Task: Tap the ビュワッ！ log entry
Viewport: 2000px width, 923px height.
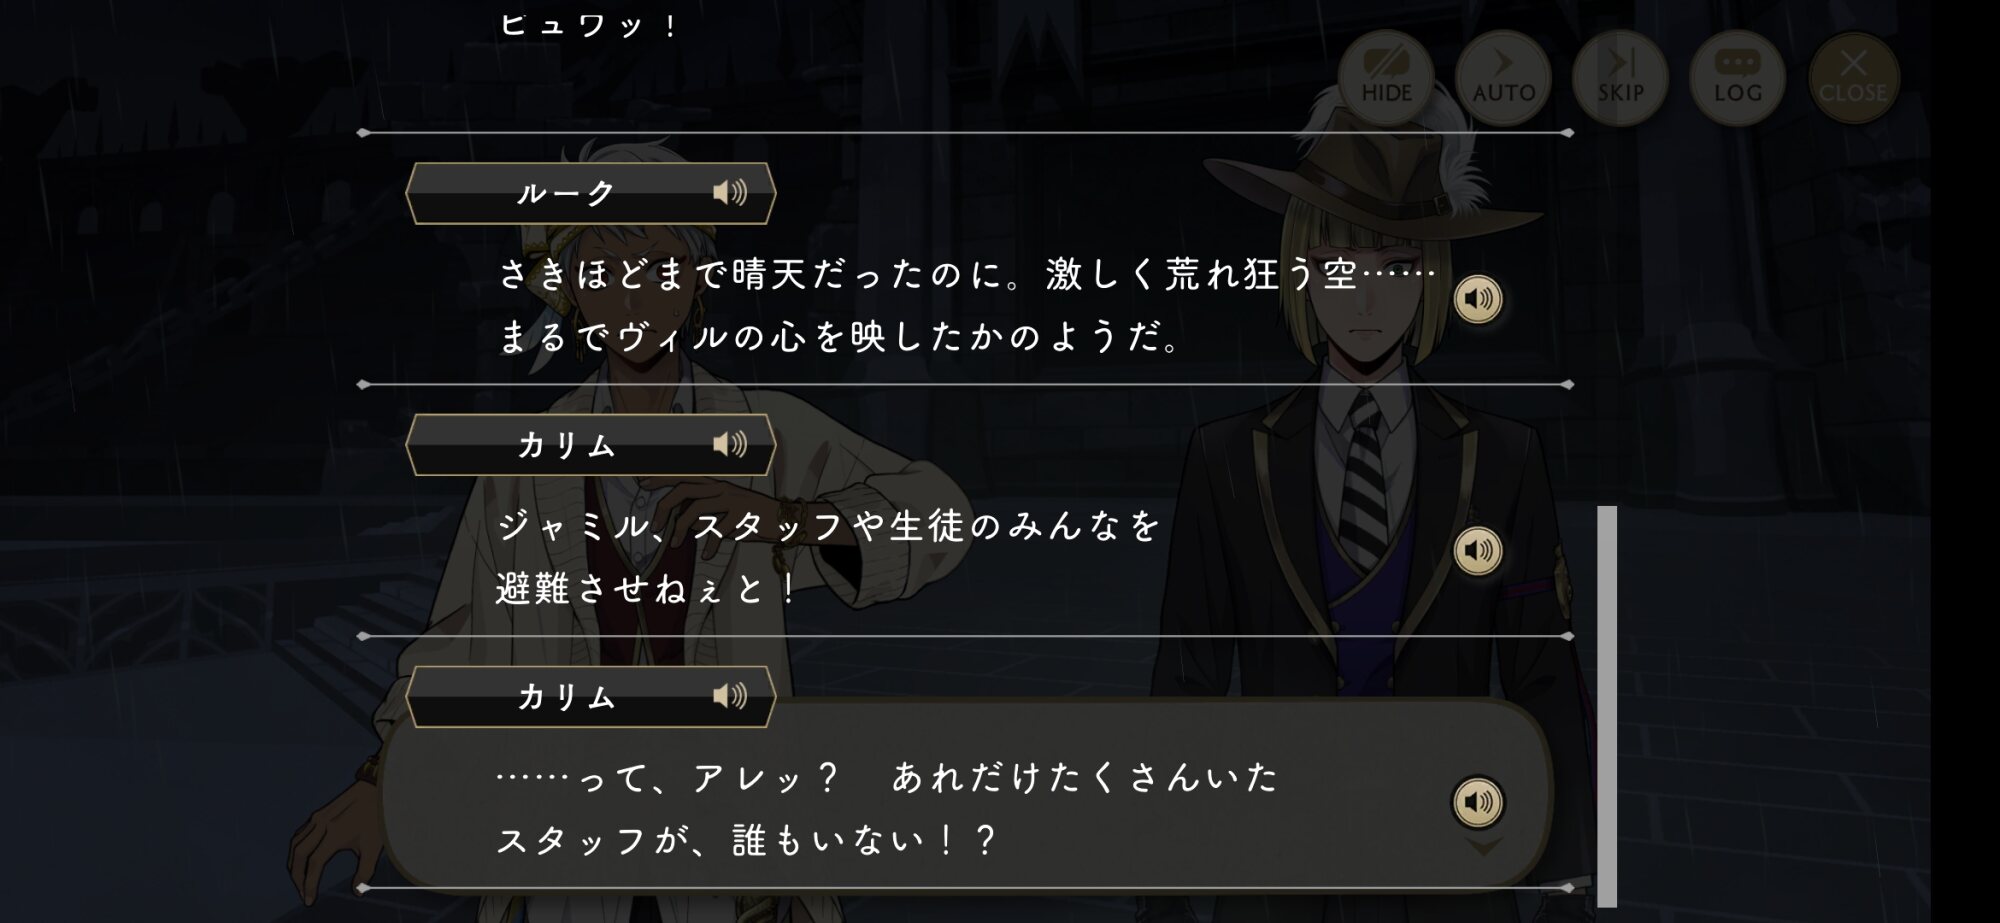Action: [589, 25]
